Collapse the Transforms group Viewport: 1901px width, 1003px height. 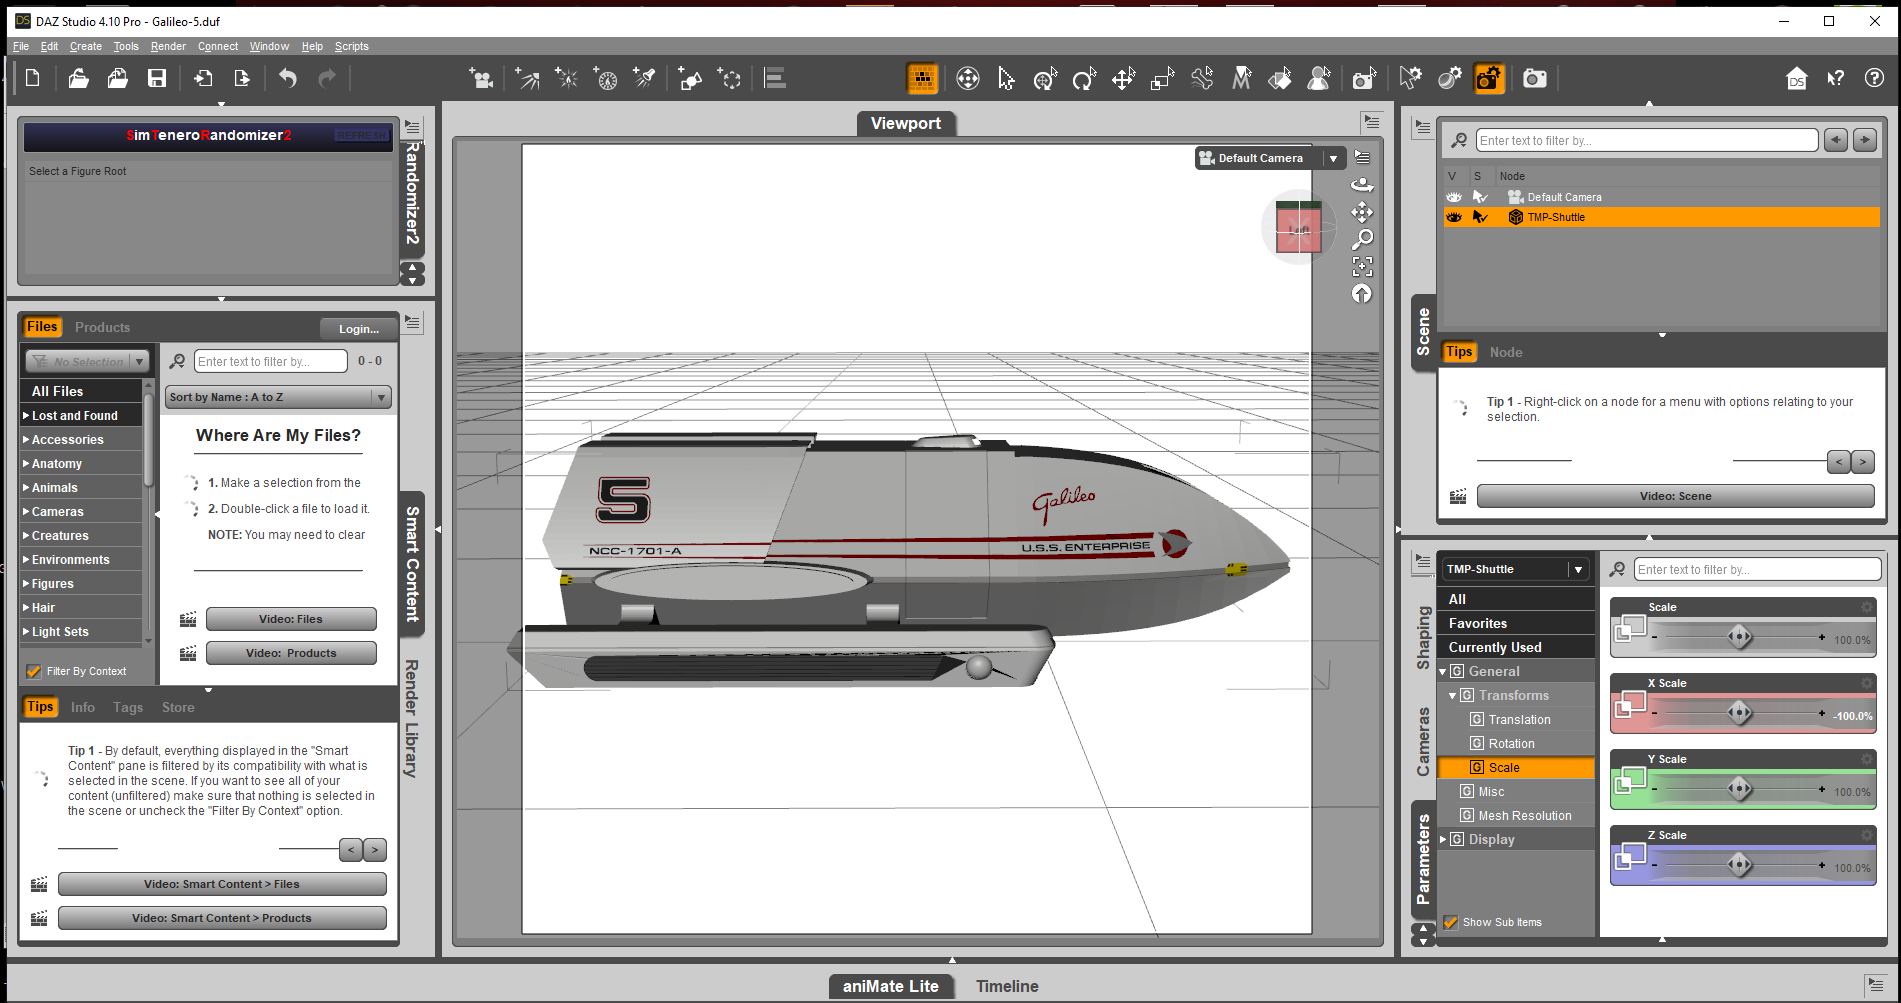1453,695
